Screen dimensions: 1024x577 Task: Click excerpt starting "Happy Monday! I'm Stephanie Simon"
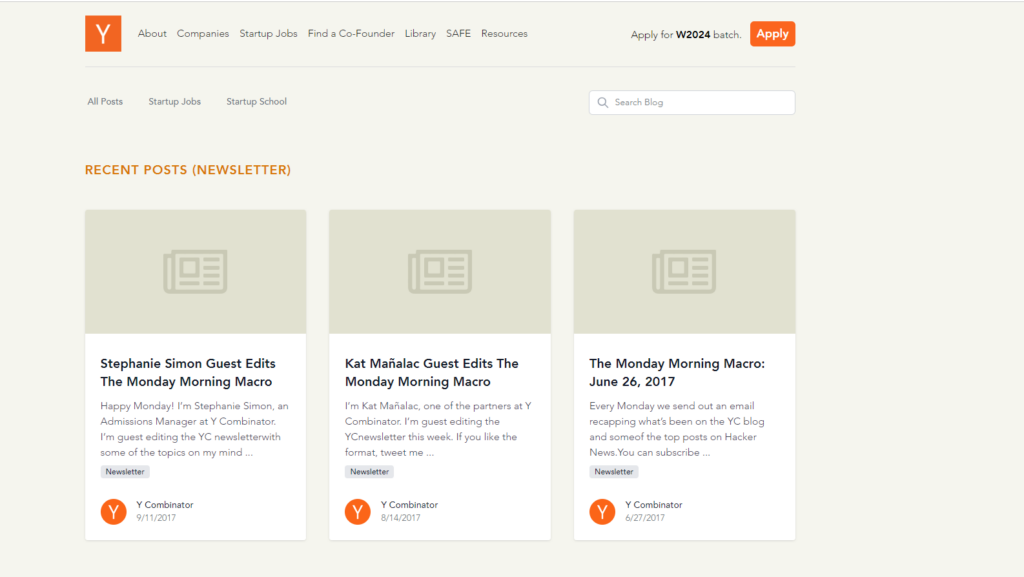coord(194,429)
